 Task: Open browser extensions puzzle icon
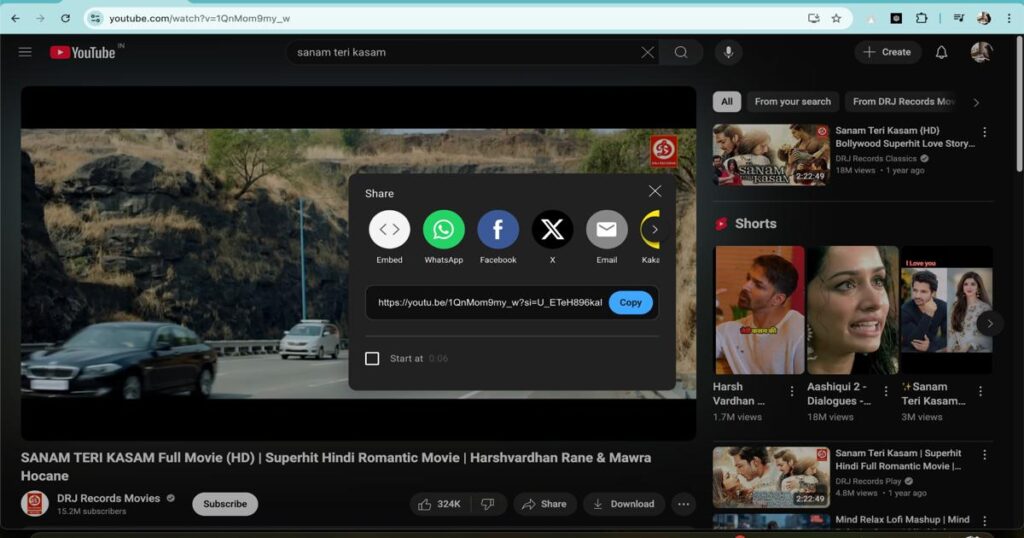click(921, 18)
